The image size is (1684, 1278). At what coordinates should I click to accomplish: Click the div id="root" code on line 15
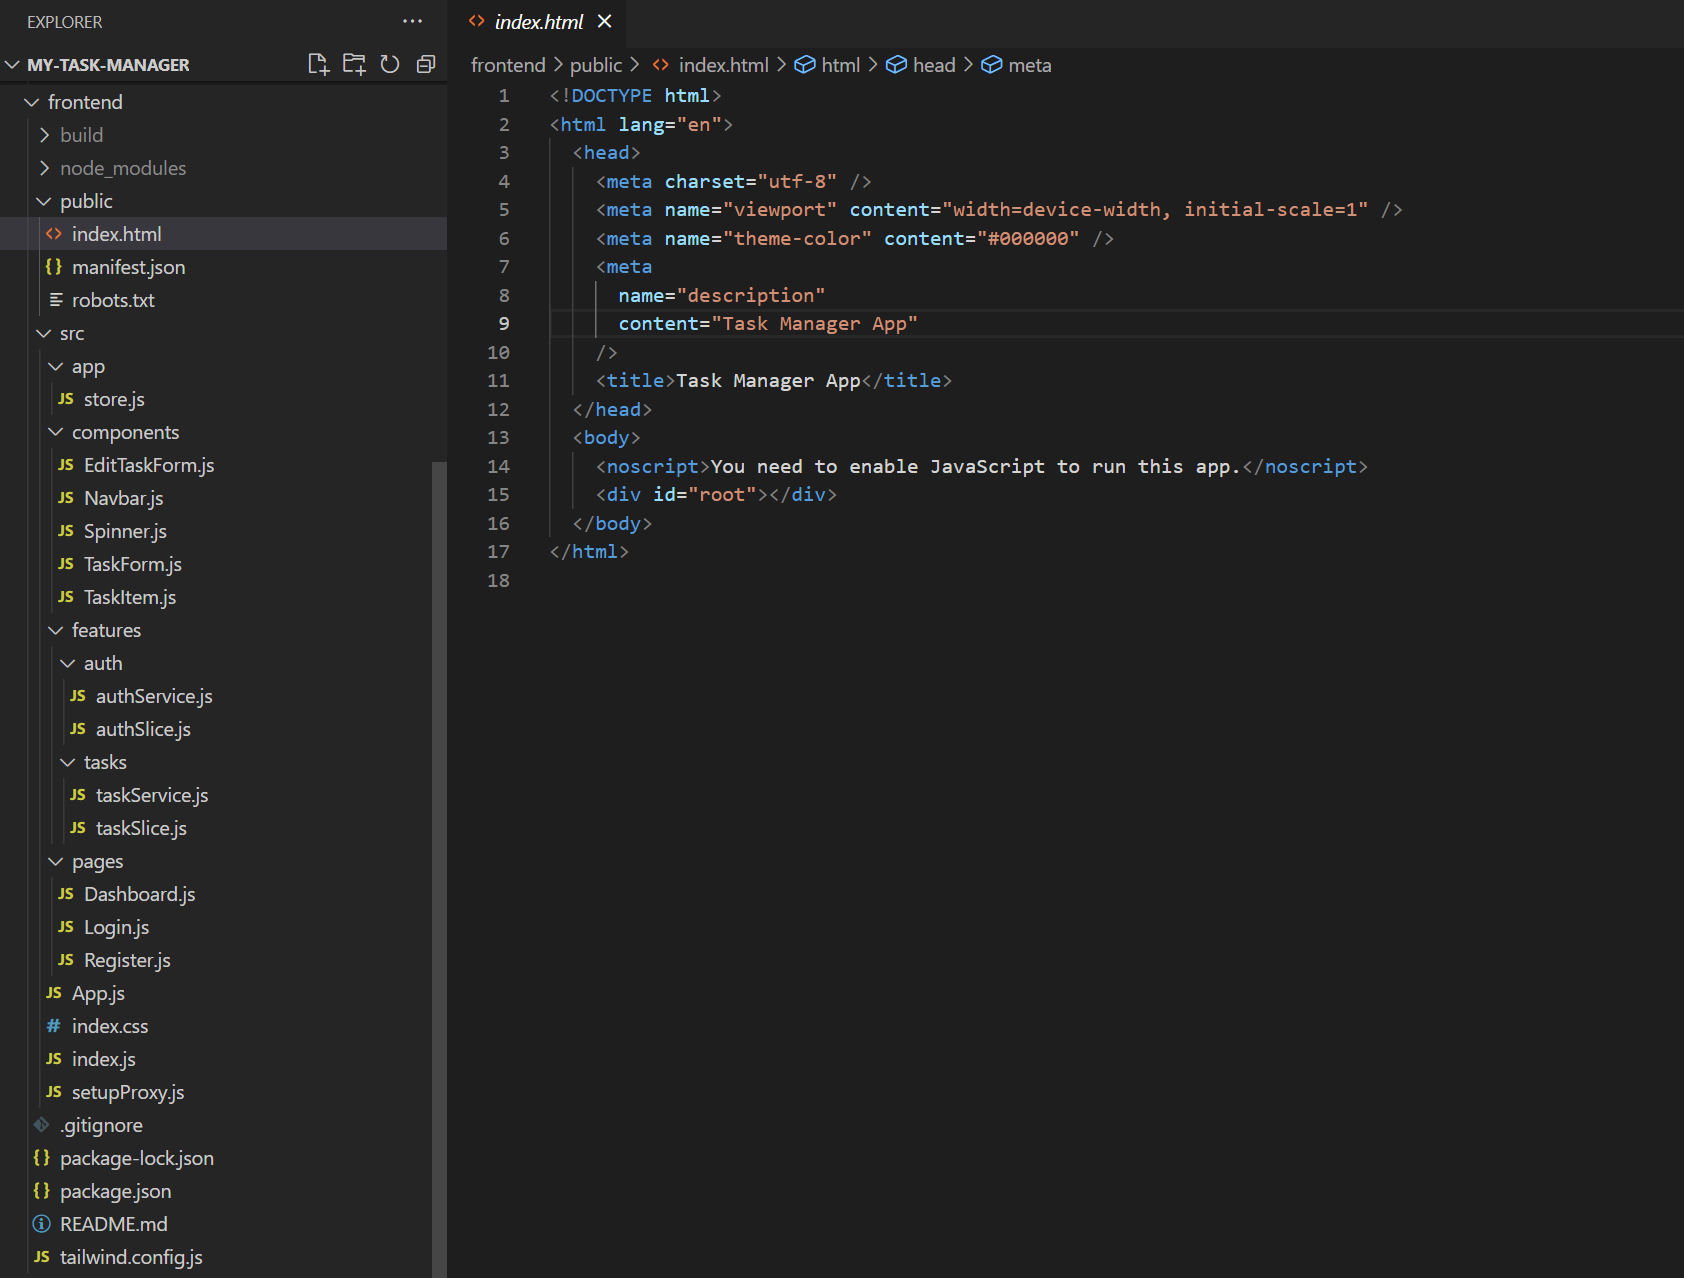coord(716,495)
